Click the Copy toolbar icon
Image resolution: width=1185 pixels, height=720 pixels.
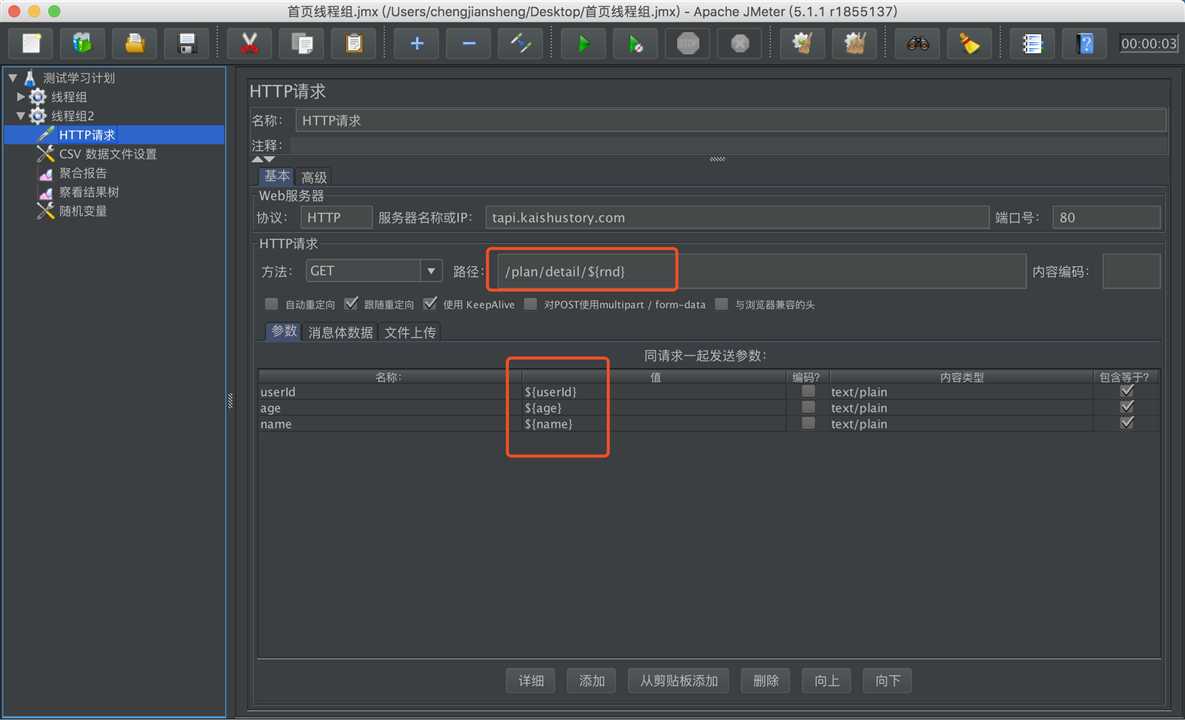[x=302, y=43]
